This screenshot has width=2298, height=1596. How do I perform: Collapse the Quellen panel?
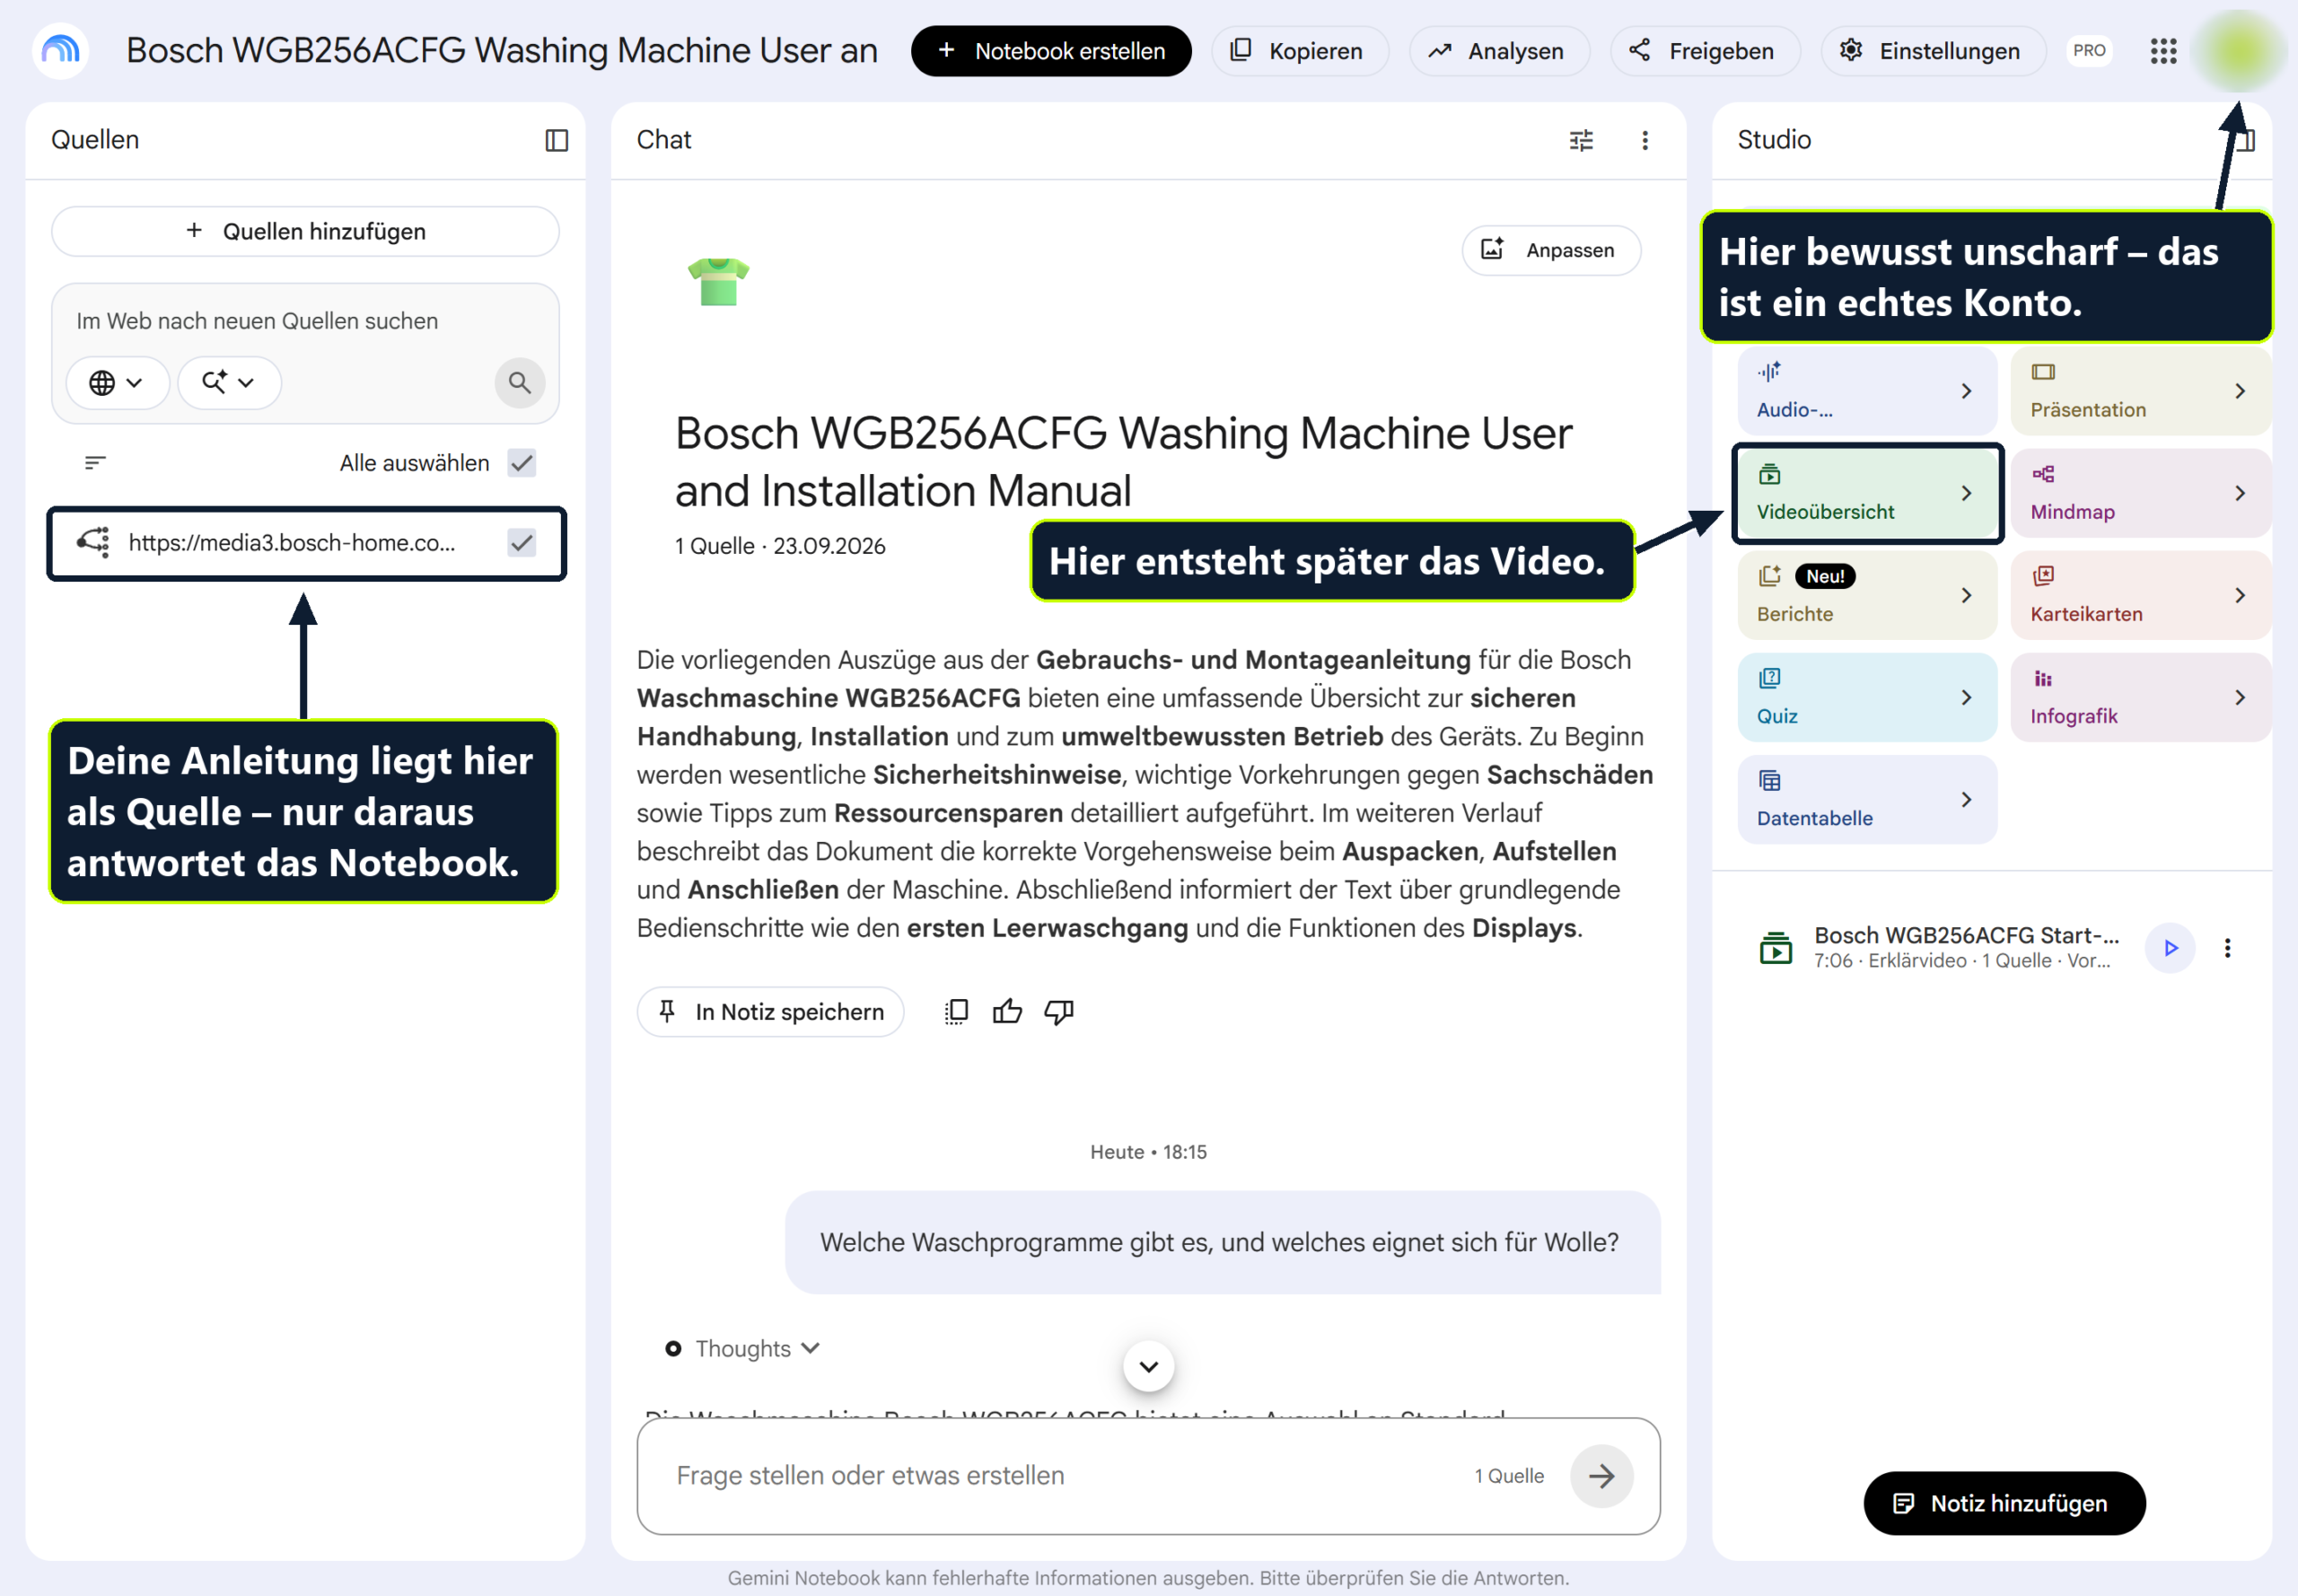(557, 140)
